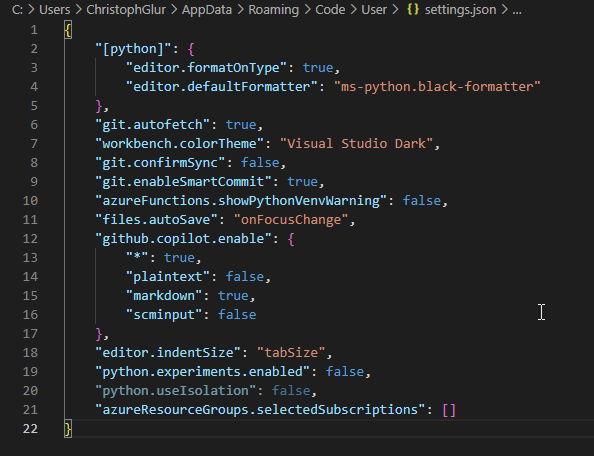Place cursor on "[python]" key
This screenshot has height=456, width=594.
click(x=133, y=49)
